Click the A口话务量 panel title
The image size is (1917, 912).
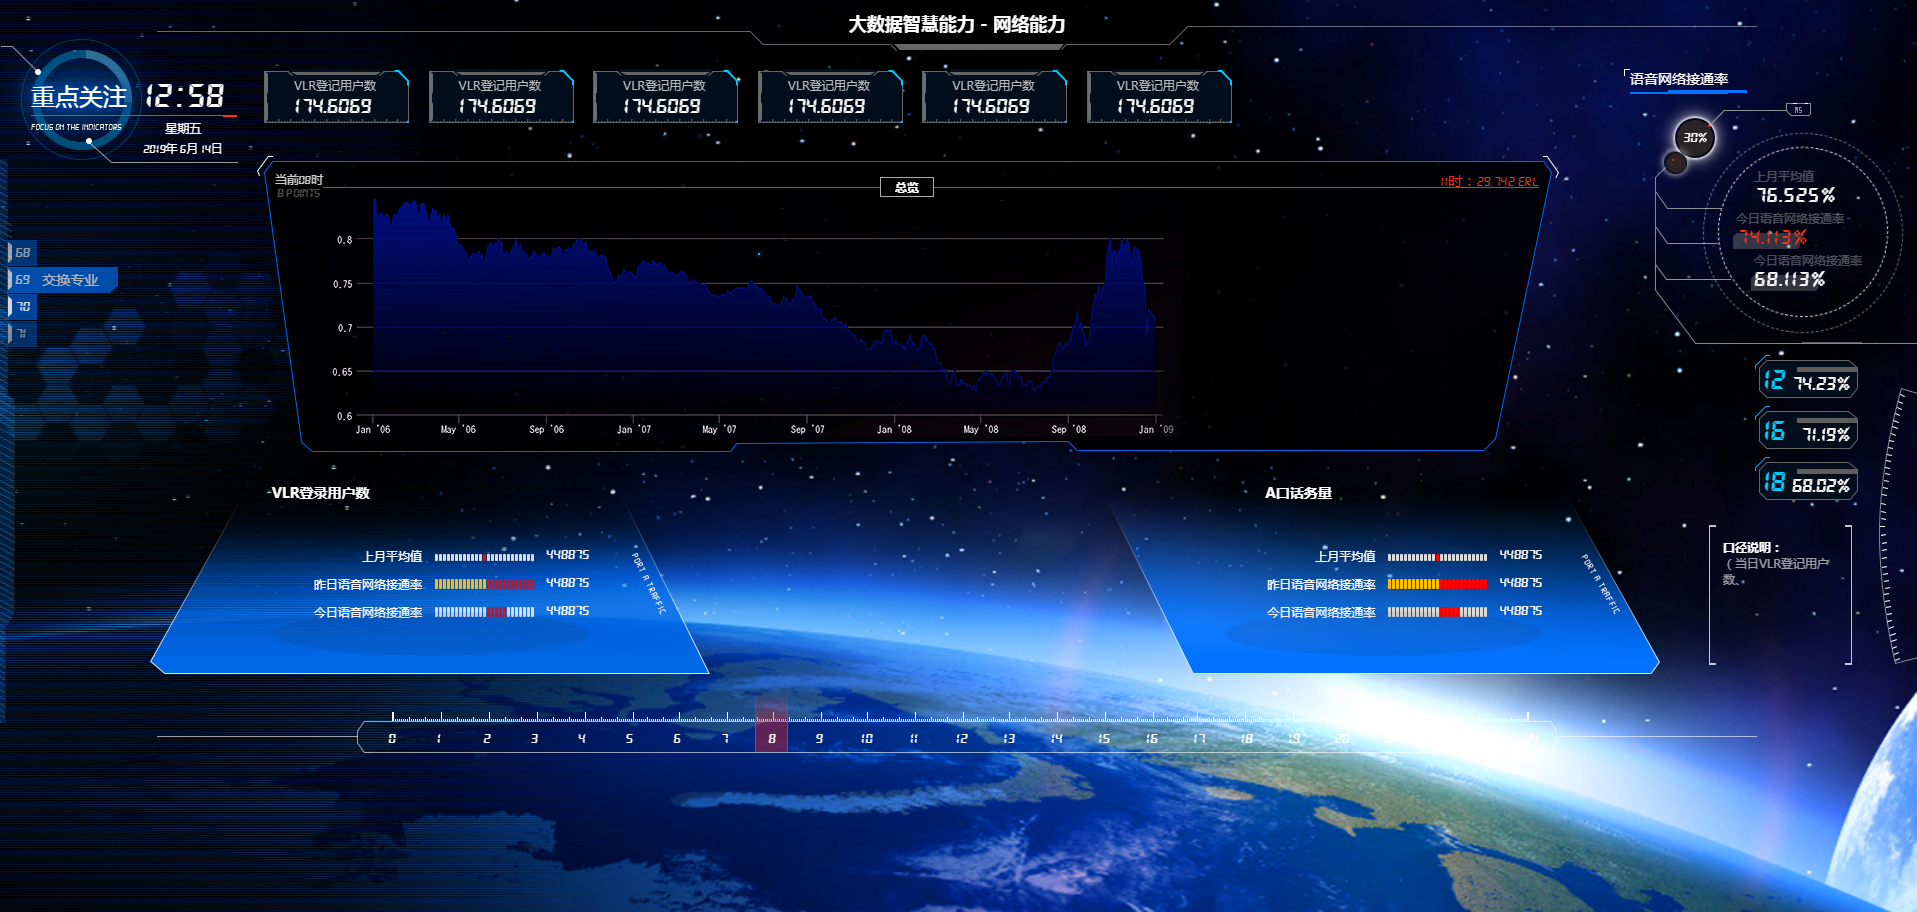(1298, 493)
